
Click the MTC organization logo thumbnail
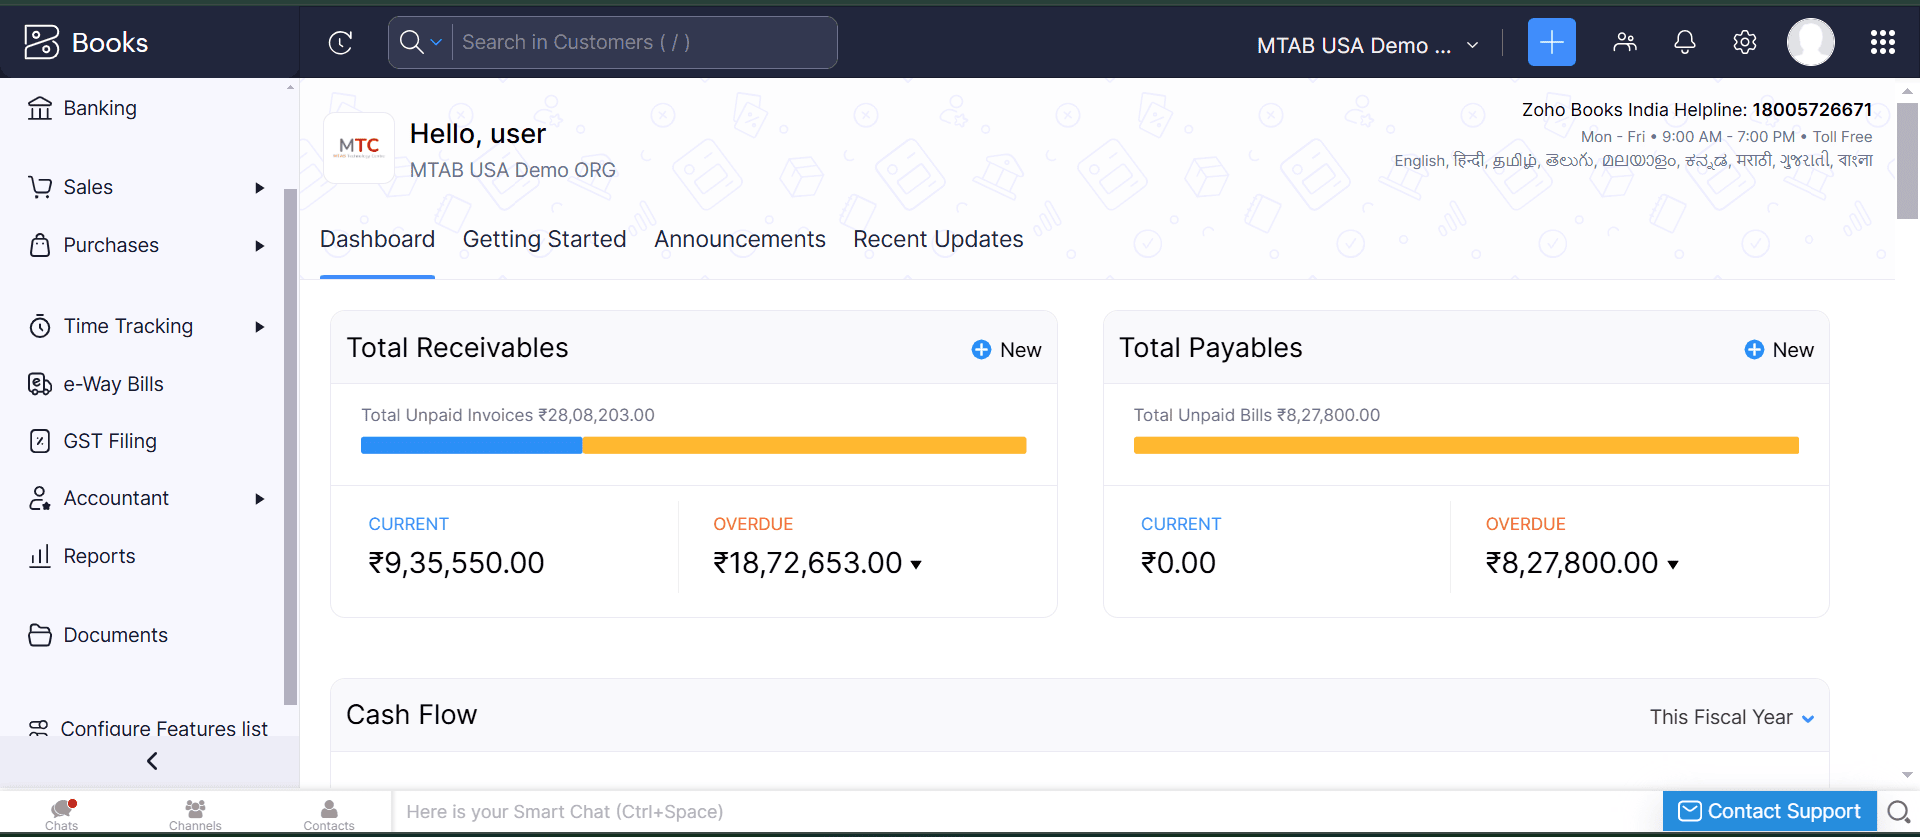click(359, 148)
